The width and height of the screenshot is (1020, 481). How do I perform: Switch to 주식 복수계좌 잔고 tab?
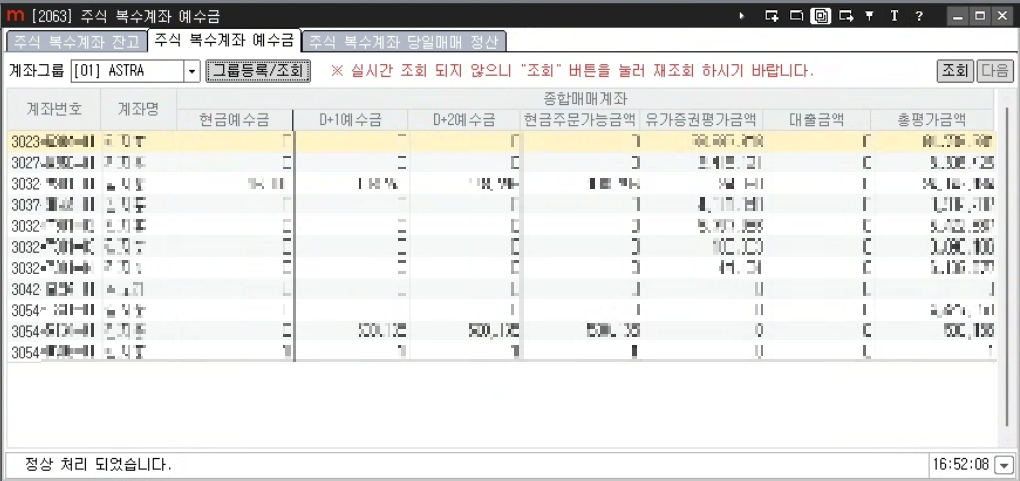[x=75, y=42]
